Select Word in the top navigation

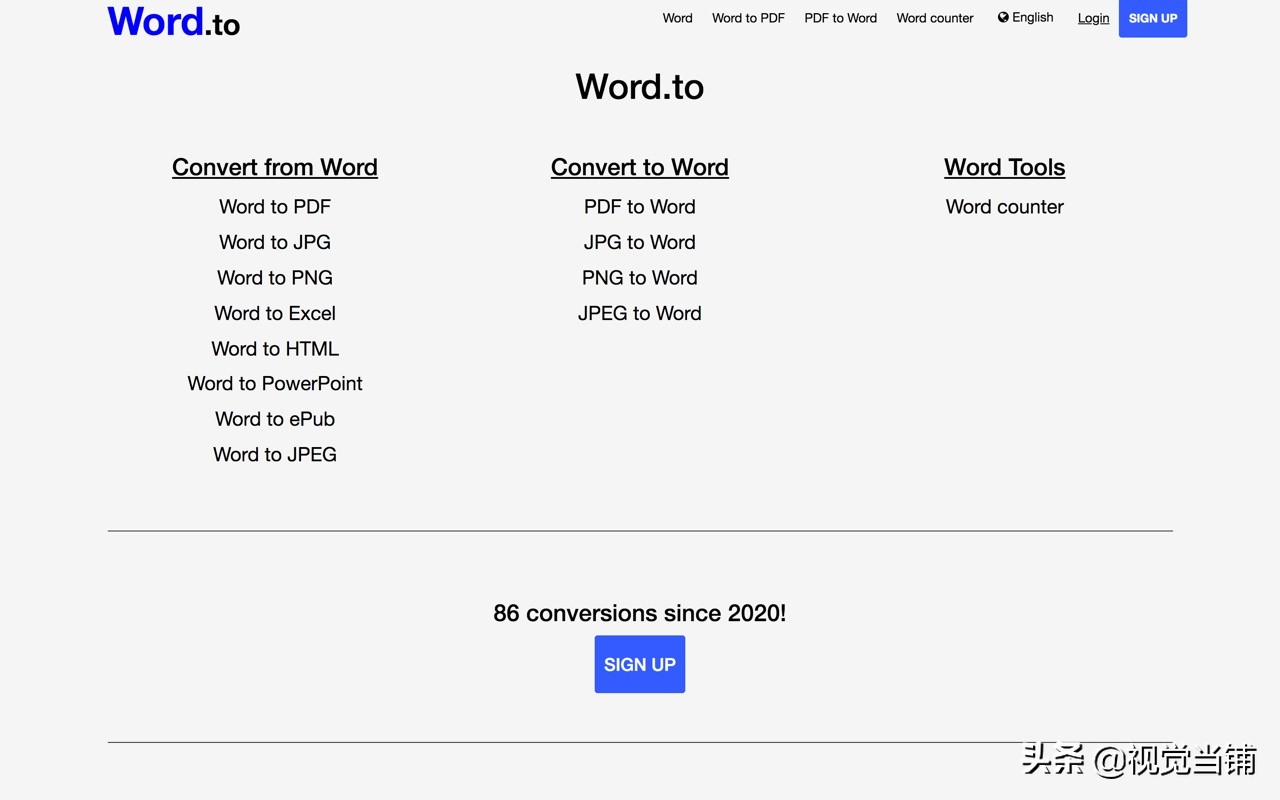click(x=677, y=18)
